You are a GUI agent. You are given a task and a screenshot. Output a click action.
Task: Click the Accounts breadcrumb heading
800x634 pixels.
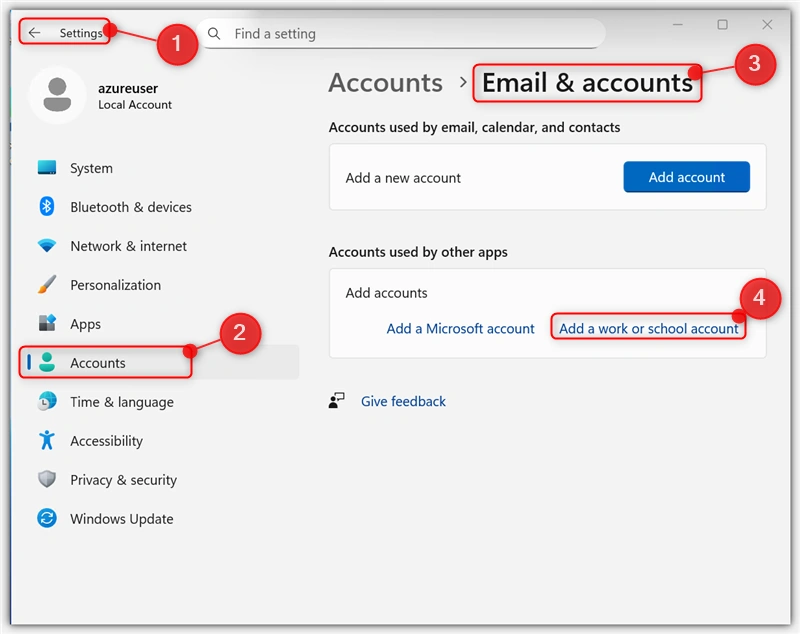[x=386, y=83]
